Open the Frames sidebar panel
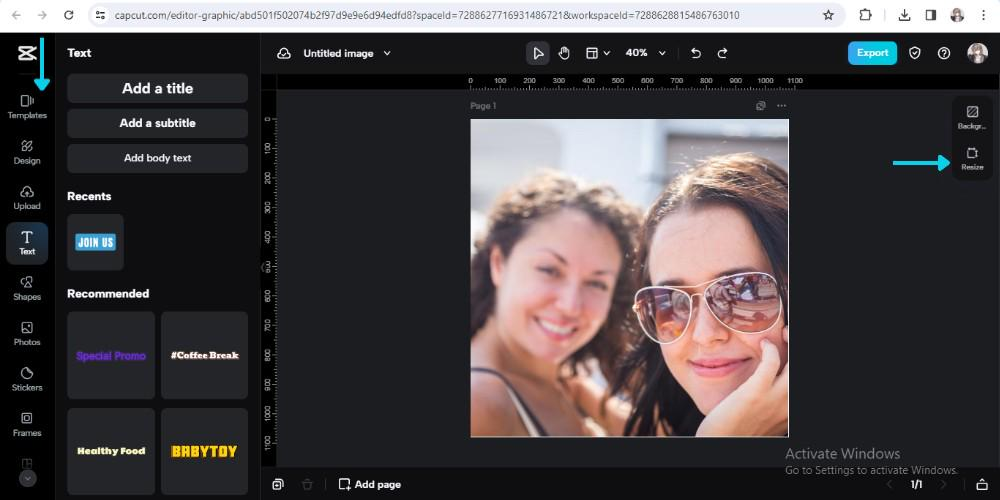This screenshot has width=1000, height=500. point(27,424)
